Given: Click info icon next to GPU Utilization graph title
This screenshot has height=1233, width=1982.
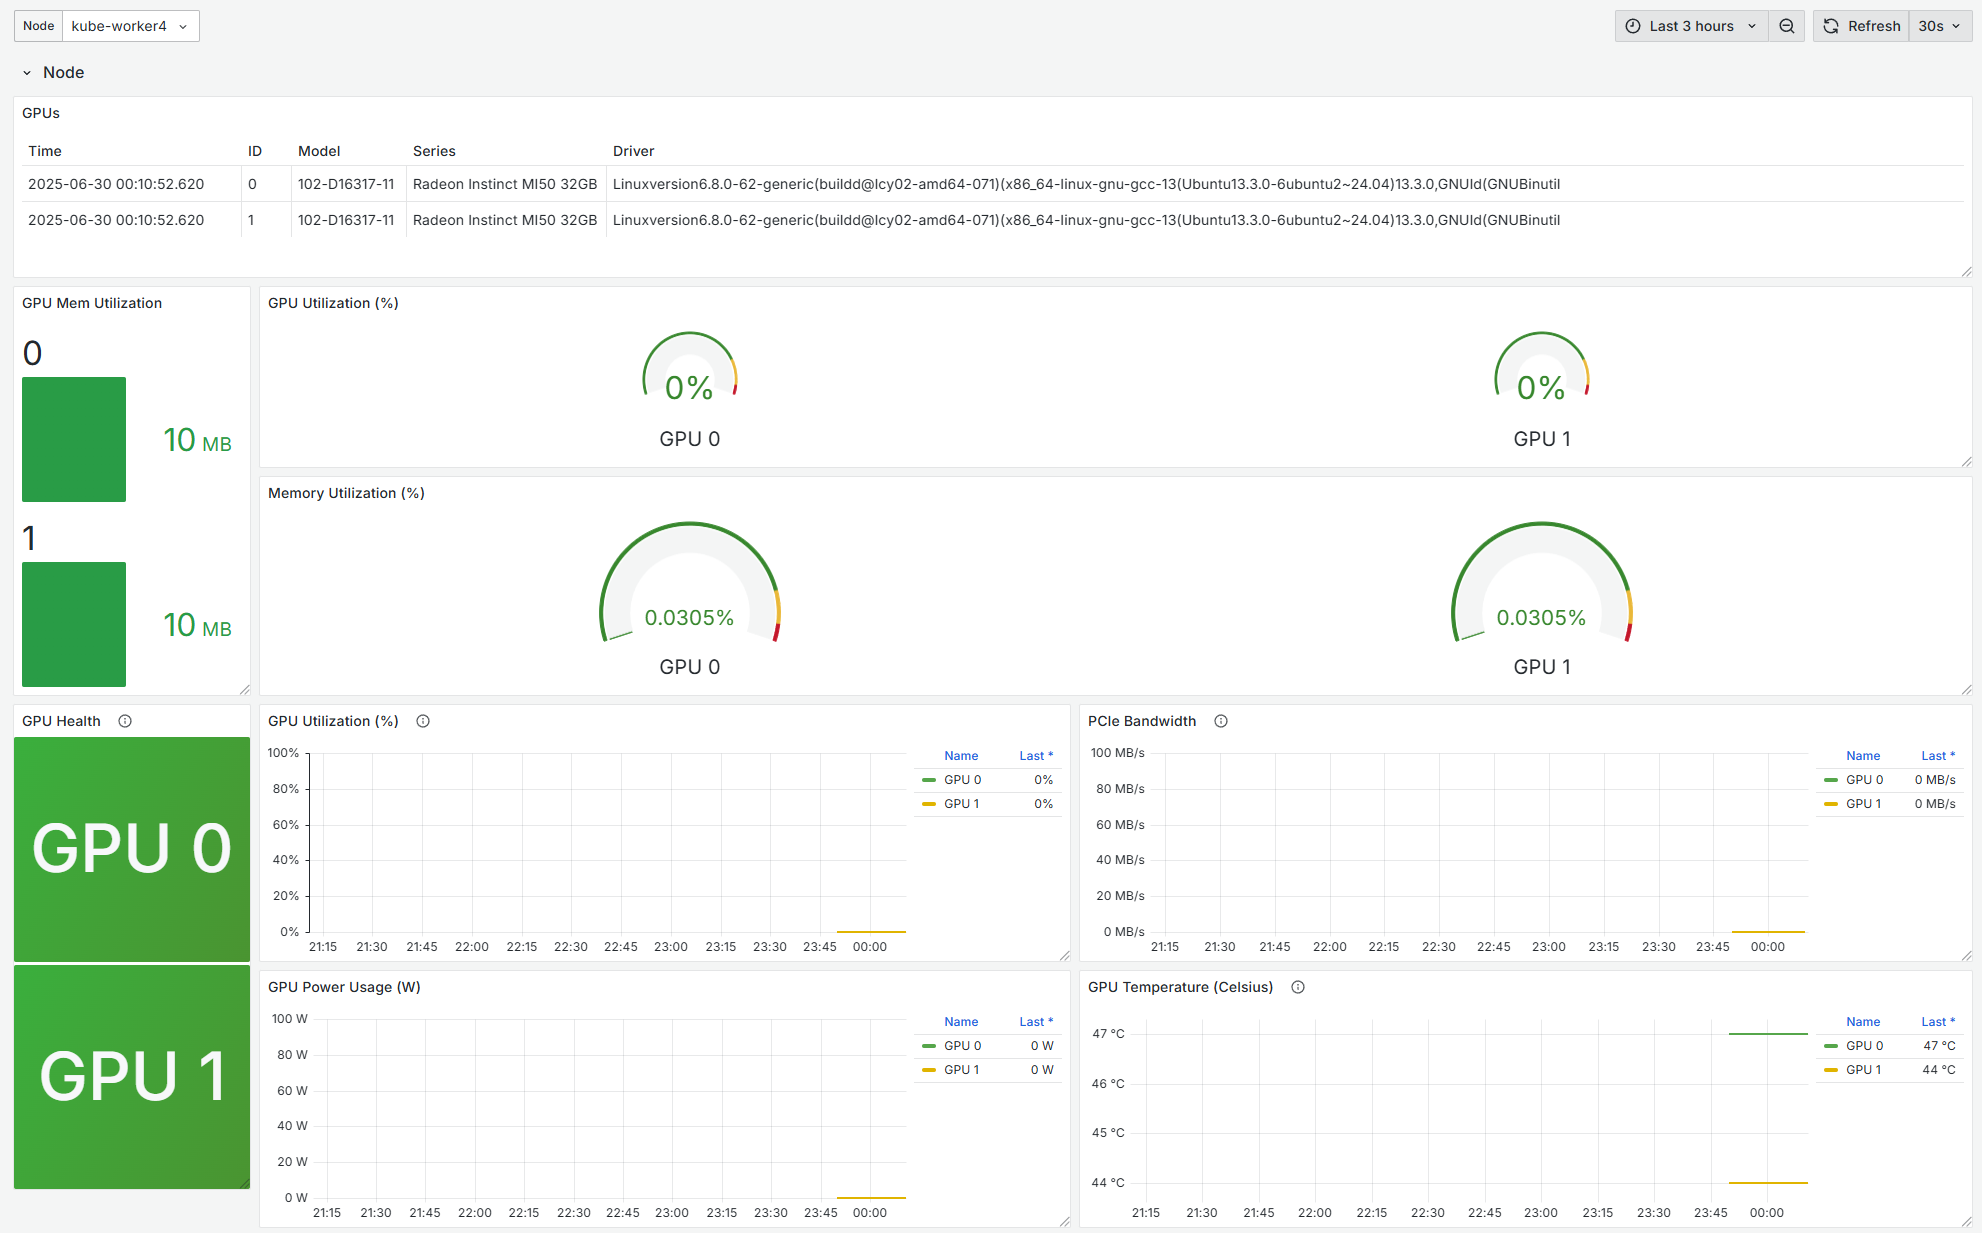Looking at the screenshot, I should coord(423,721).
